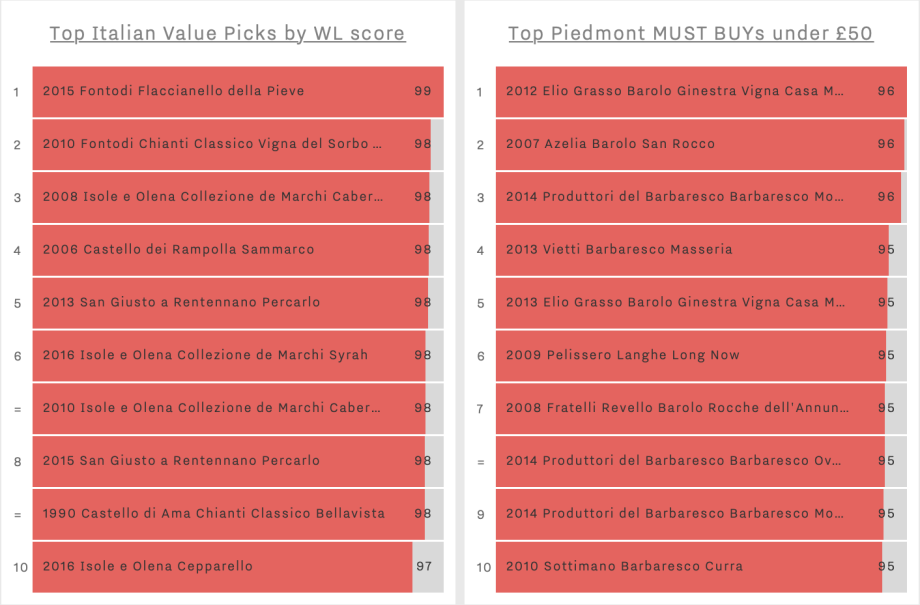Click 2008 Isole e Olena Collezione de Marchi row
The height and width of the screenshot is (605, 920).
point(238,197)
